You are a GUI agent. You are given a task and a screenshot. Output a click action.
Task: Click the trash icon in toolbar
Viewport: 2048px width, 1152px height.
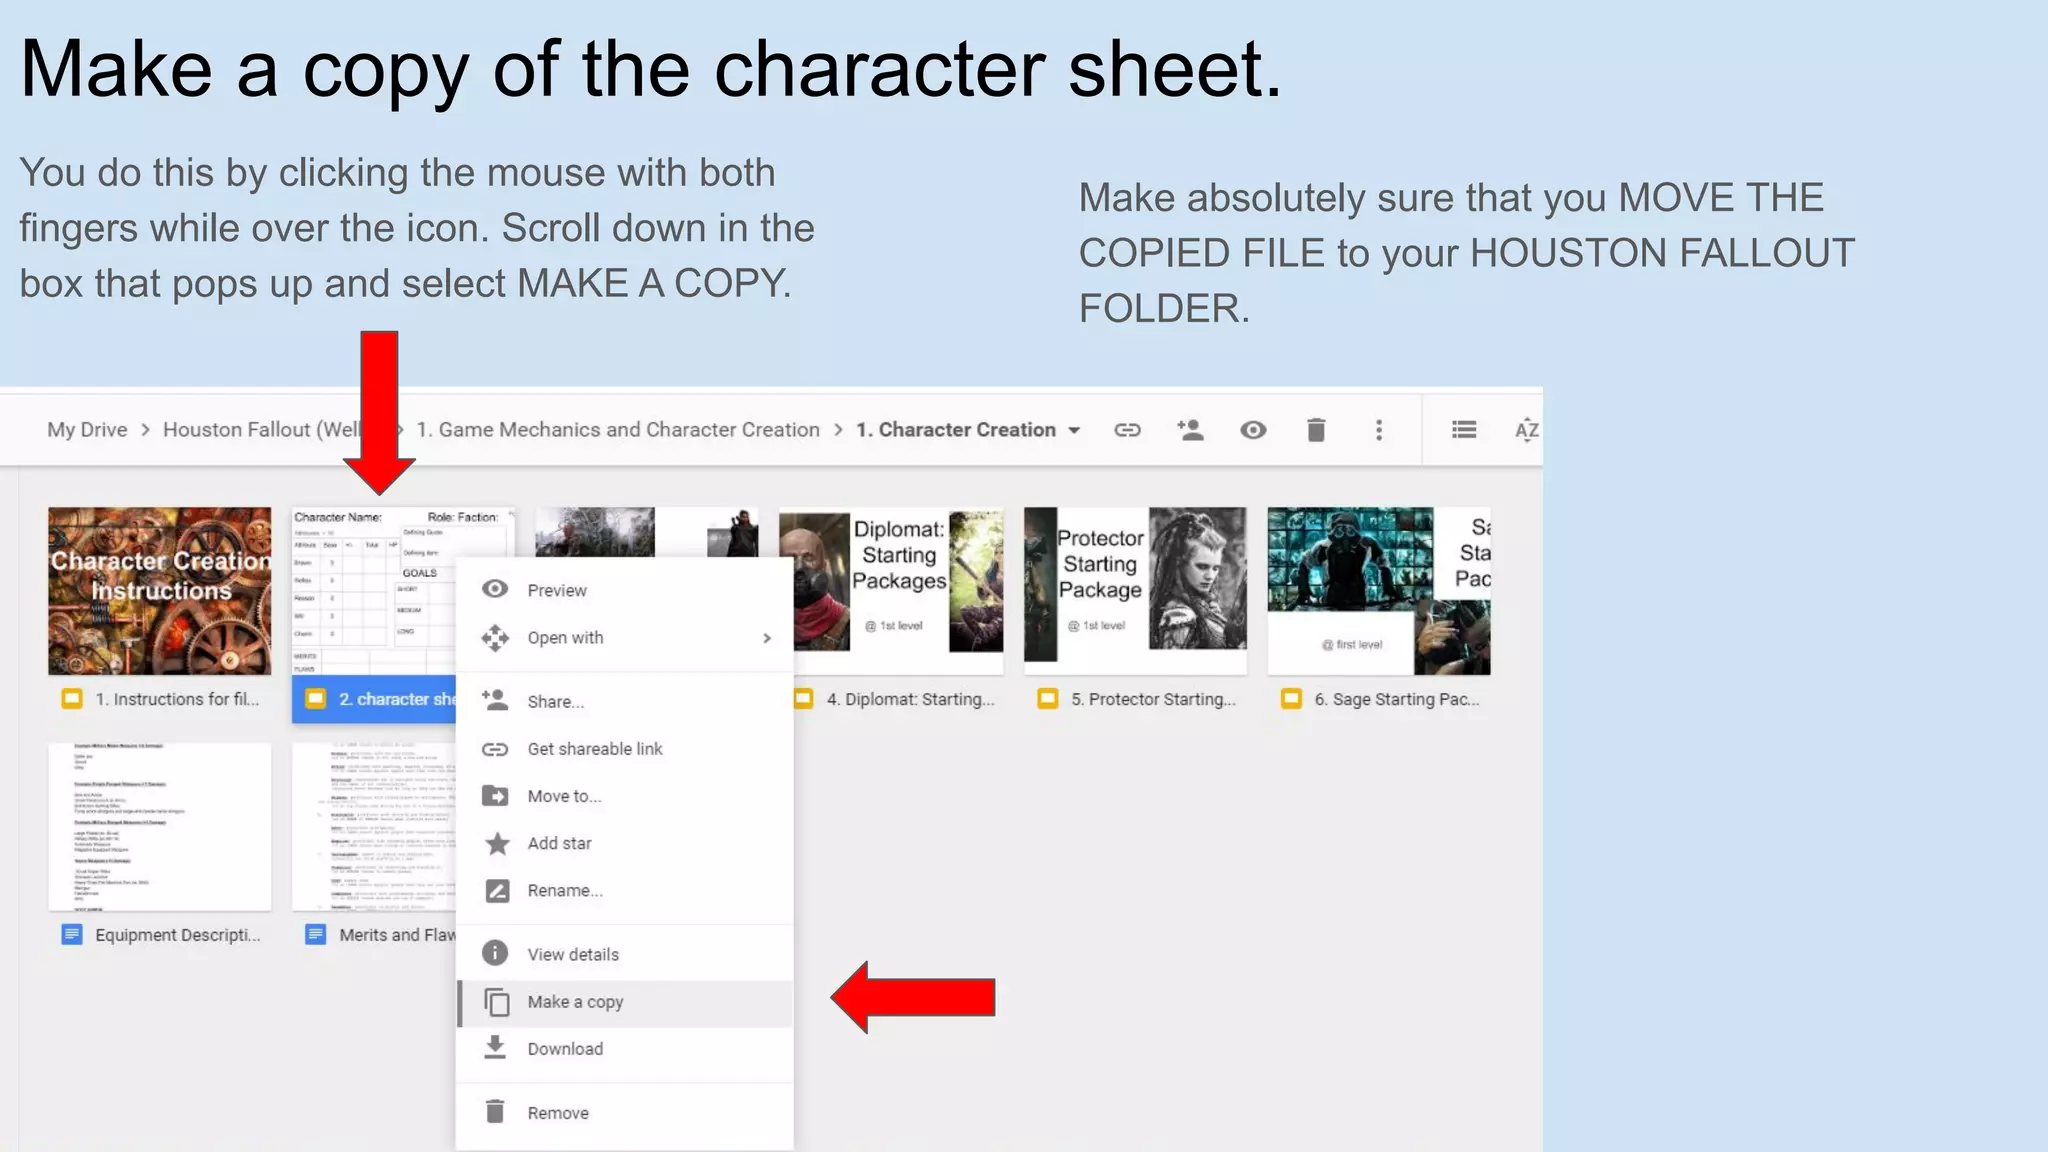[1316, 430]
